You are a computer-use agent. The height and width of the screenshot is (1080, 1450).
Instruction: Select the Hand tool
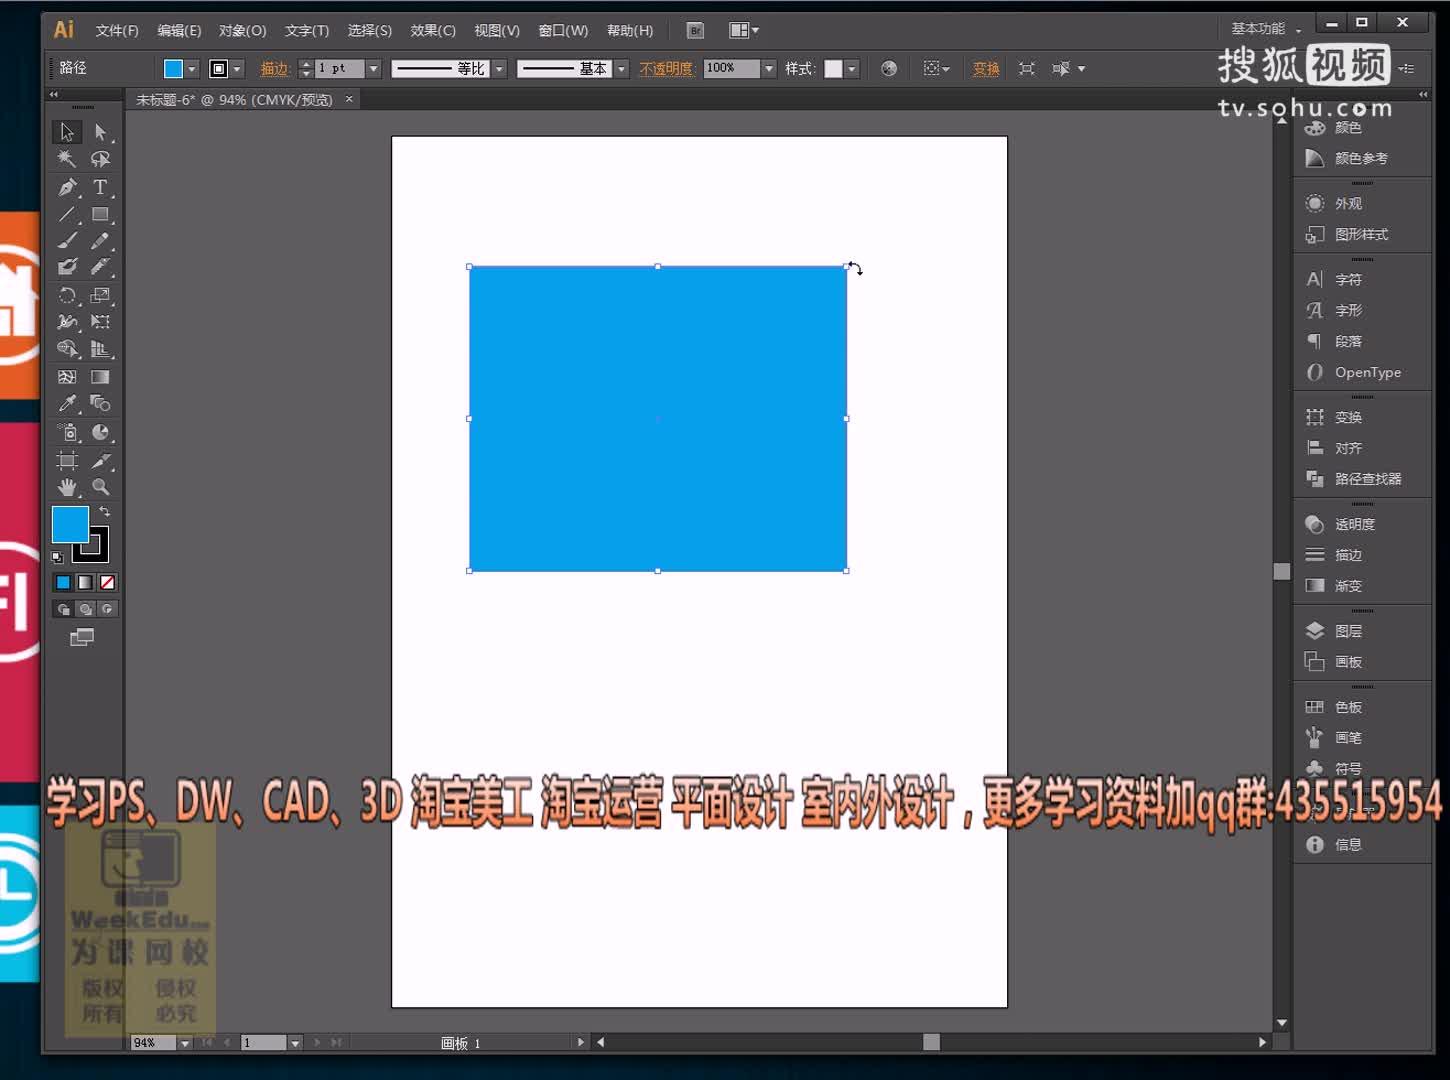(66, 487)
